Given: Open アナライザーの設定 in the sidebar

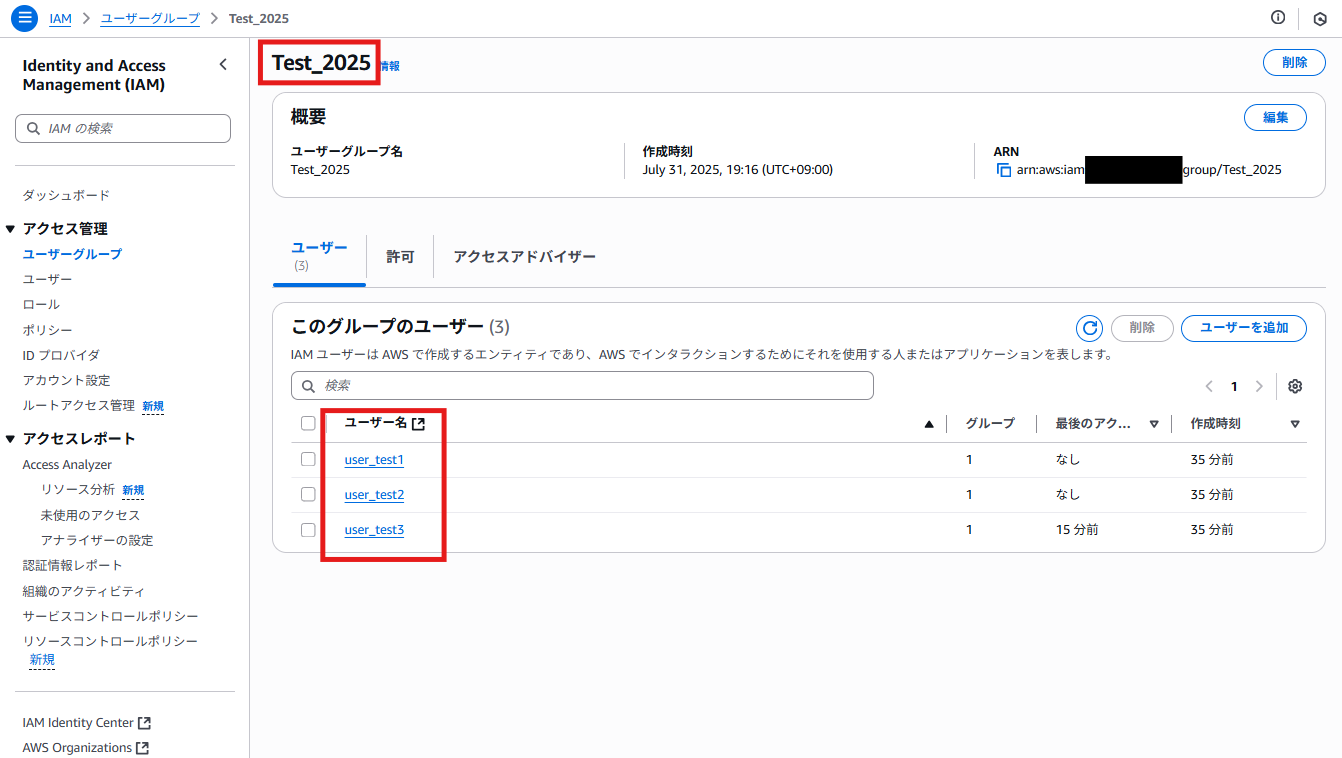Looking at the screenshot, I should pos(97,540).
